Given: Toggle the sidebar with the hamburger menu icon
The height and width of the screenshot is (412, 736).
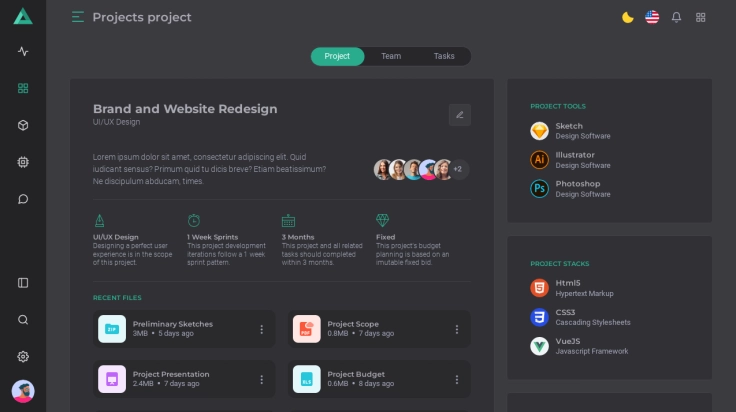Looking at the screenshot, I should (x=78, y=17).
